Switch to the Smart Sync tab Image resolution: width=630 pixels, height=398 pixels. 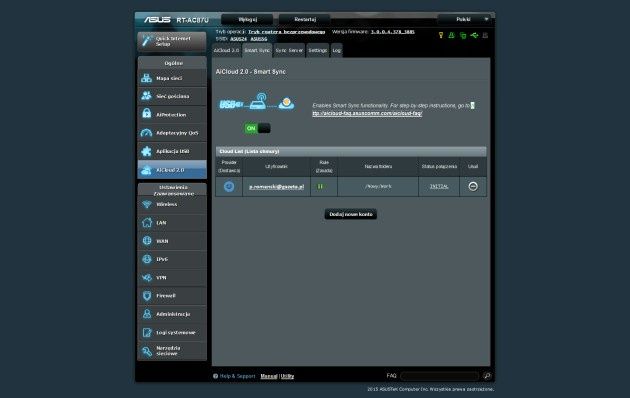pyautogui.click(x=257, y=51)
